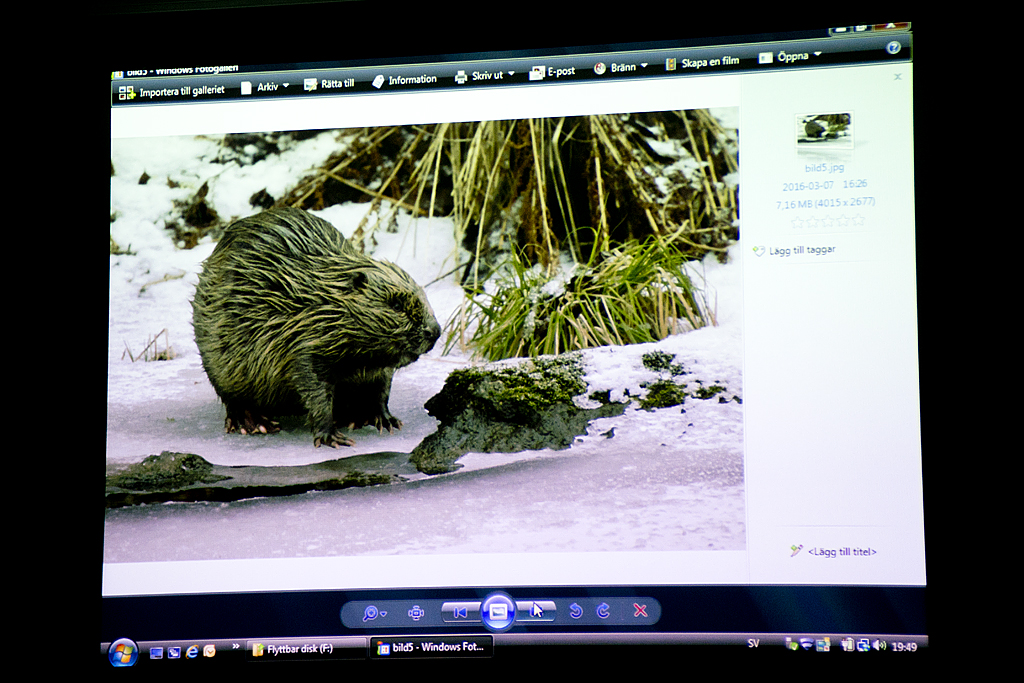1024x683 pixels.
Task: Give the photo a five-star rating
Action: 858,220
